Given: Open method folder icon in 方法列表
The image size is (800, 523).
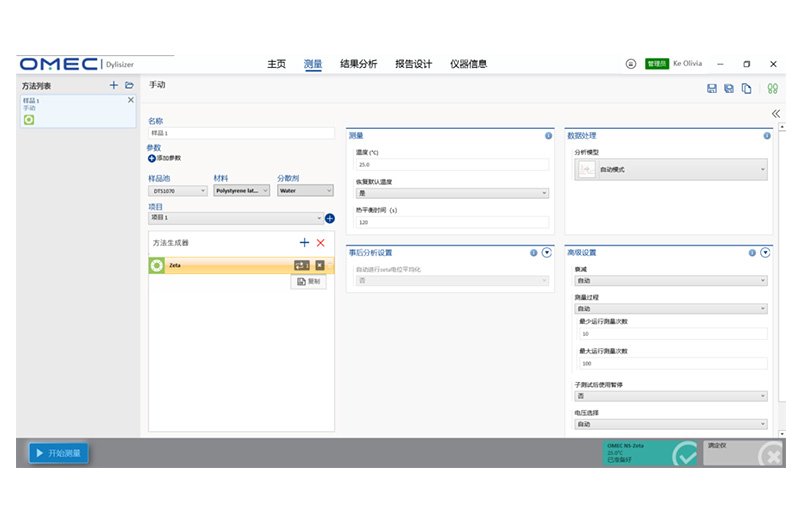Looking at the screenshot, I should pyautogui.click(x=129, y=86).
